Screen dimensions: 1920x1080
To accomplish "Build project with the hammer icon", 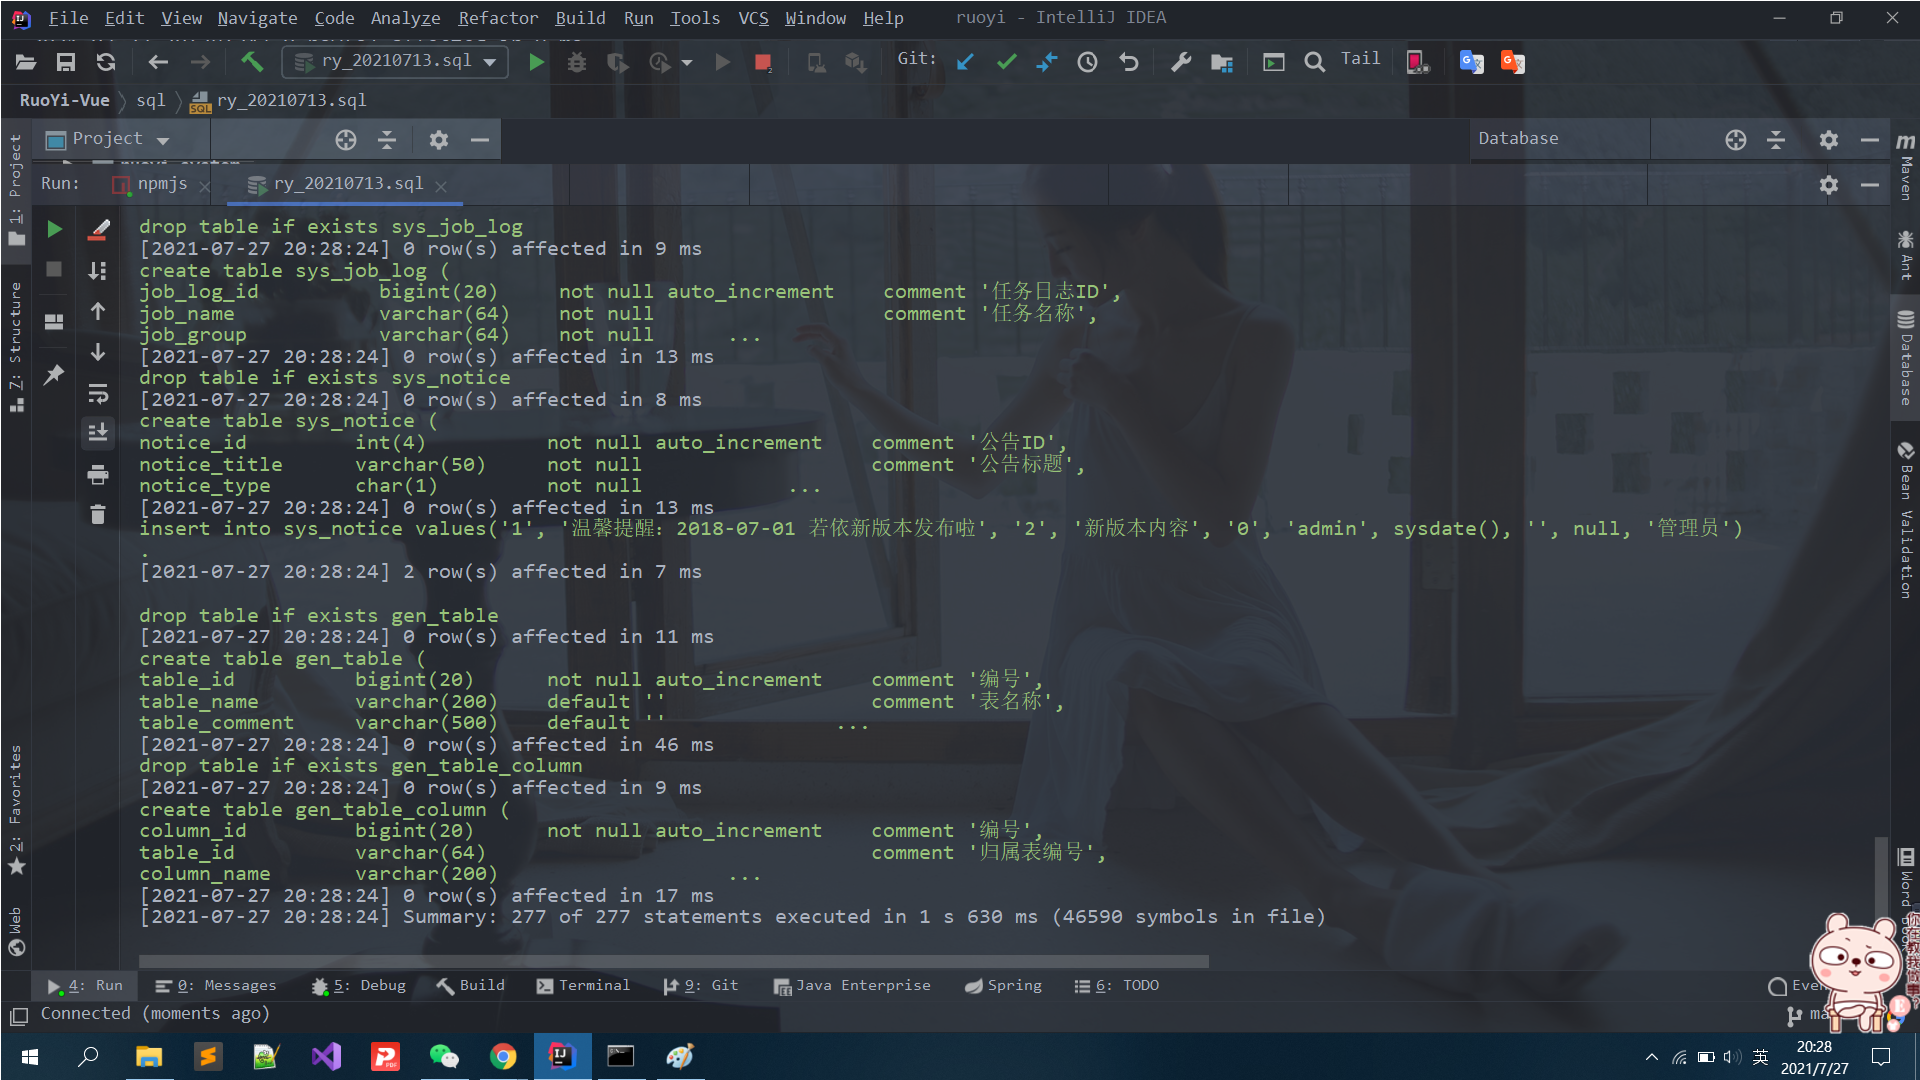I will 252,62.
